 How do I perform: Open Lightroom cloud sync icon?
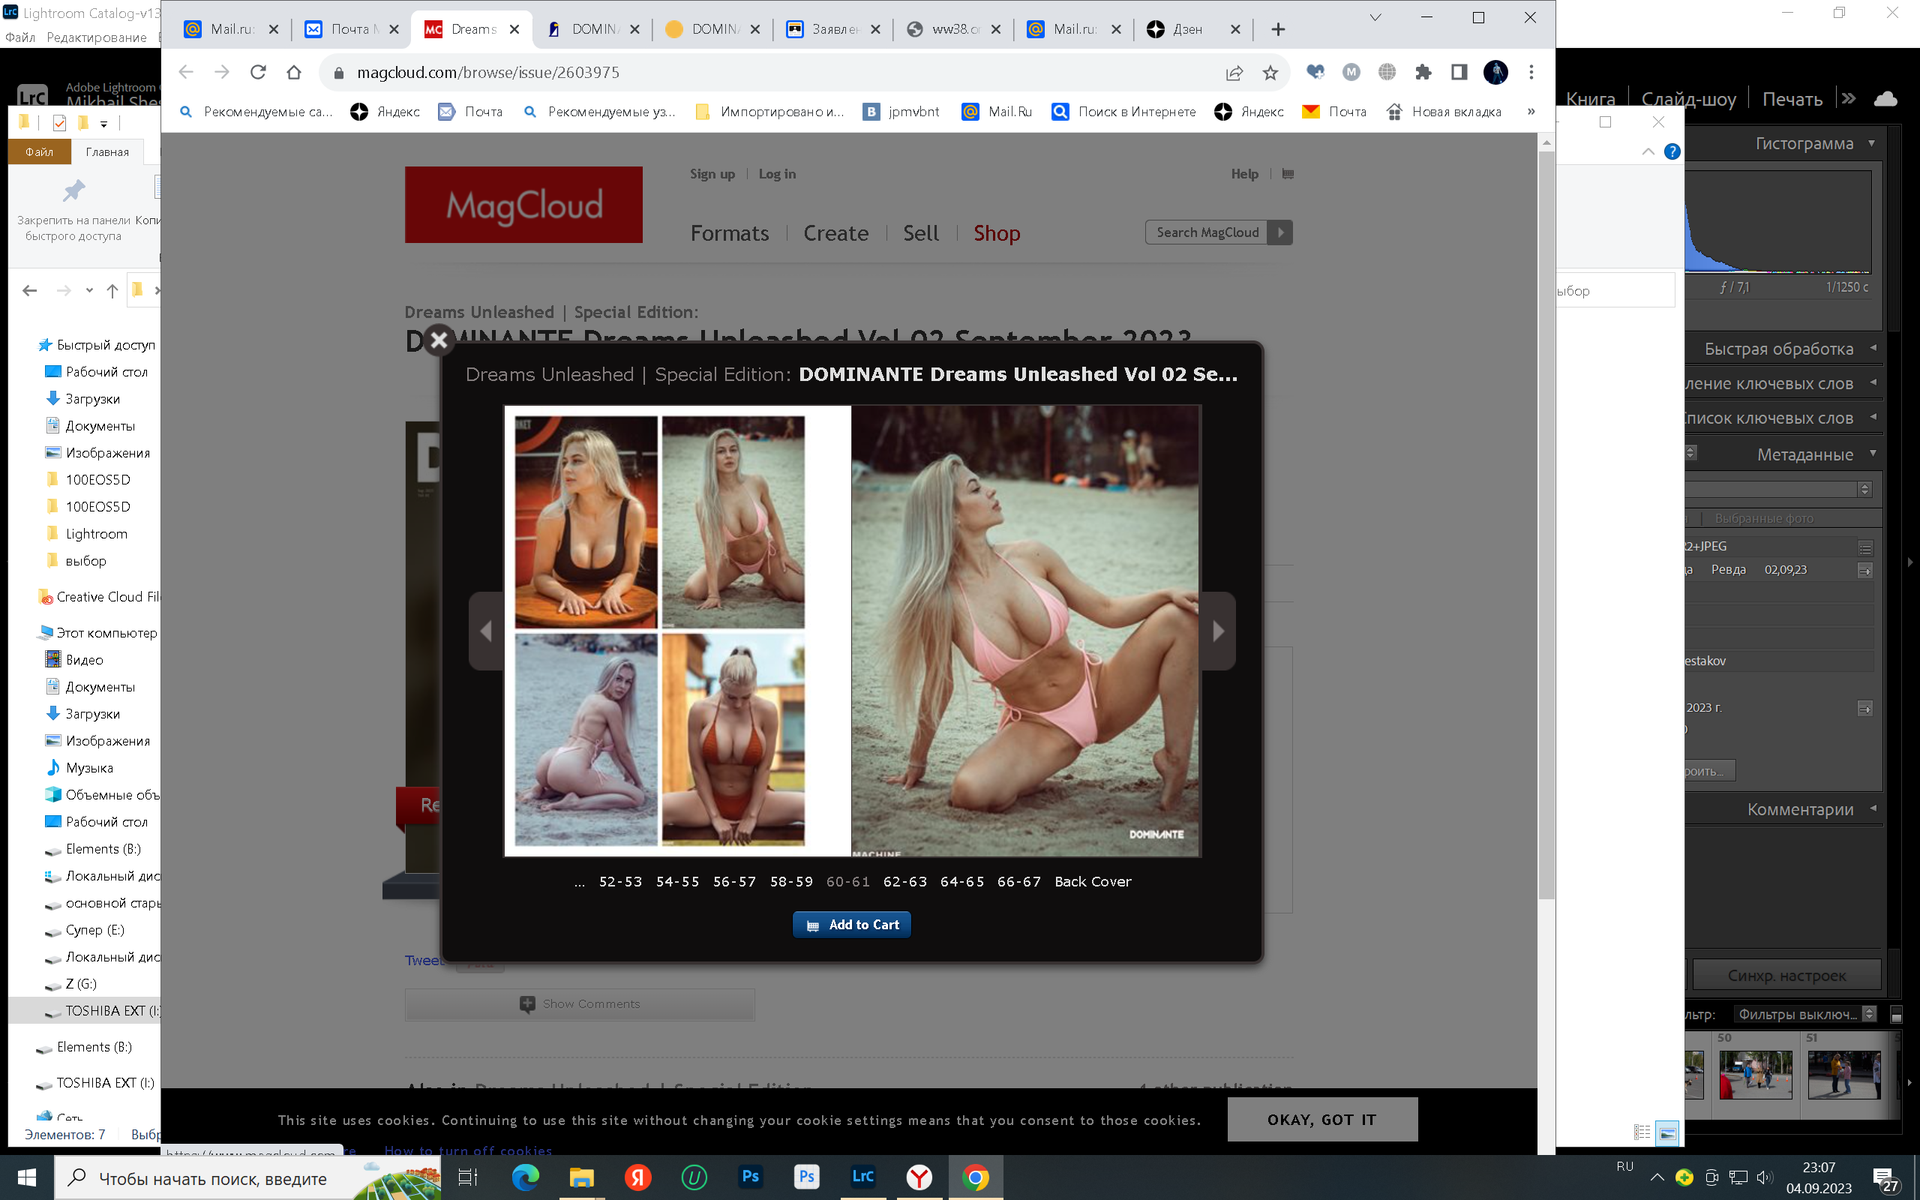pyautogui.click(x=1885, y=98)
